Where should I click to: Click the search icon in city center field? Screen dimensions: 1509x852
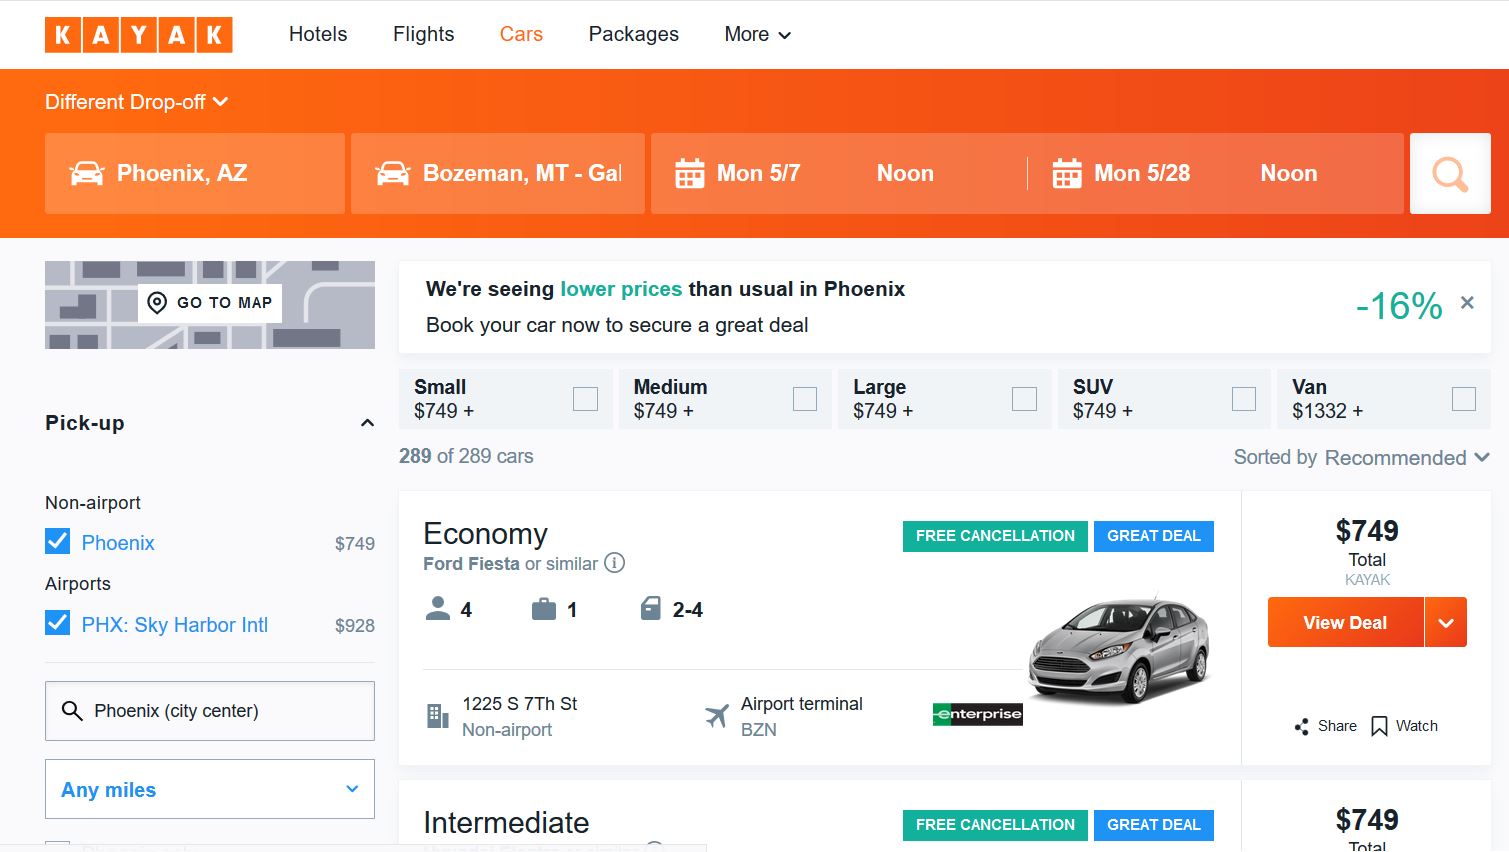pyautogui.click(x=72, y=711)
